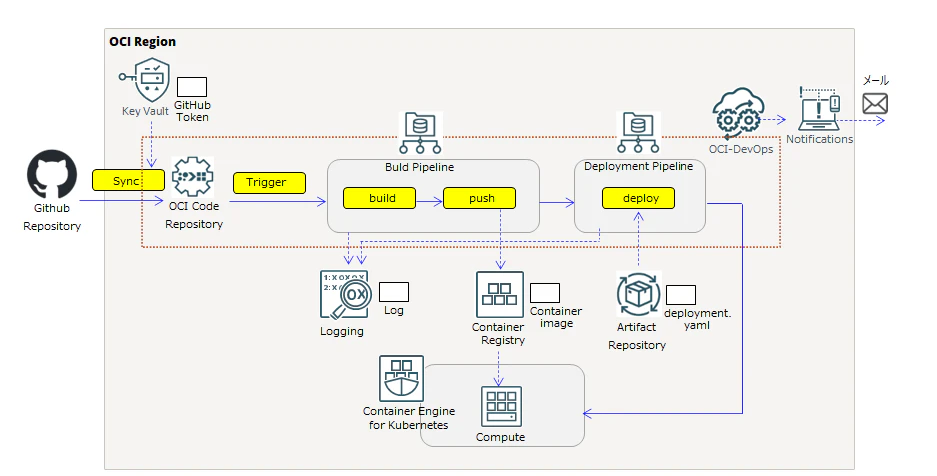Click the 'メール' label
Viewport: 937px width, 476px height.
click(x=876, y=81)
